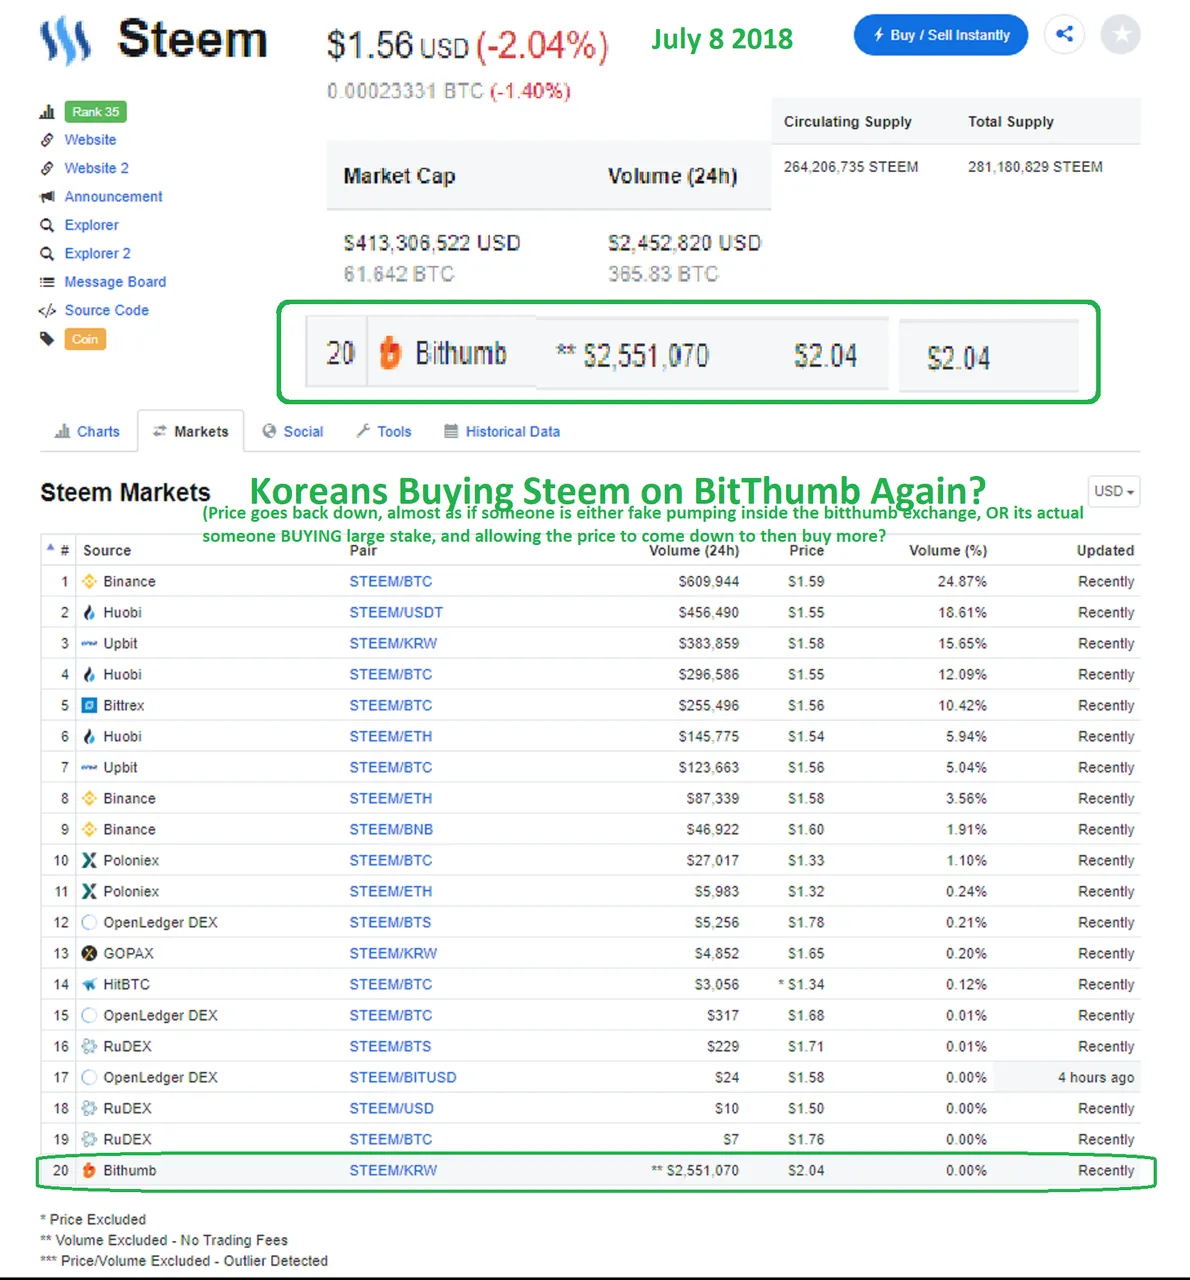
Task: Click the '4 hours ago' updated cell
Action: 1096,1077
